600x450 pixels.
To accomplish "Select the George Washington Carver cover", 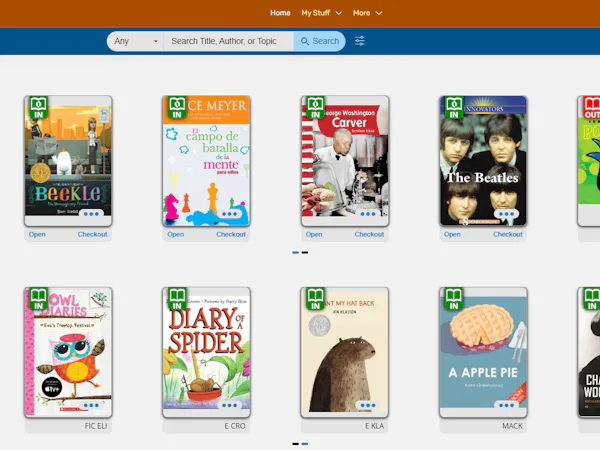I will [x=345, y=161].
